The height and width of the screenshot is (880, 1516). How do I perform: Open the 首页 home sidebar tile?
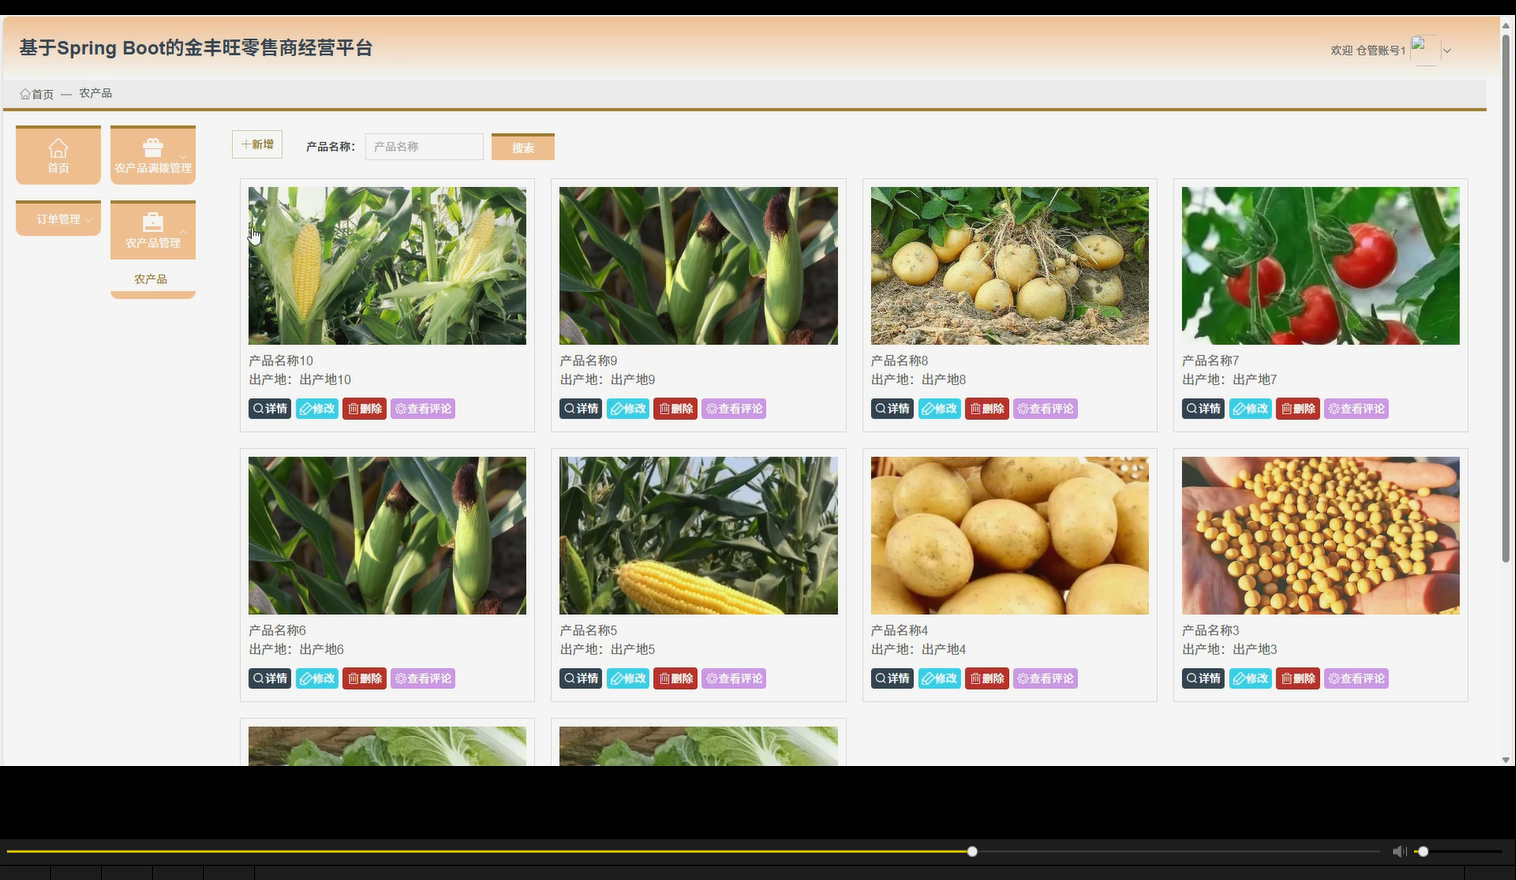tap(58, 155)
